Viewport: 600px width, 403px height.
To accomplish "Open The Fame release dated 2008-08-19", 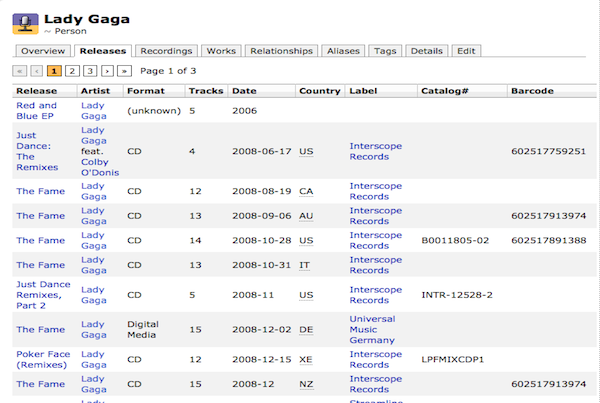I will tap(41, 191).
